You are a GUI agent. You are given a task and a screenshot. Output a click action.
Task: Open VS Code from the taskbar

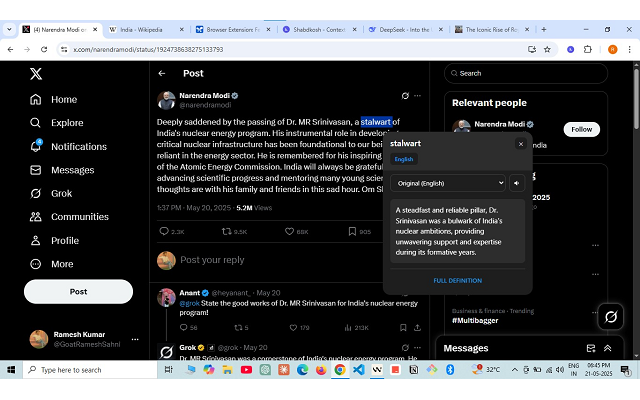pos(358,370)
